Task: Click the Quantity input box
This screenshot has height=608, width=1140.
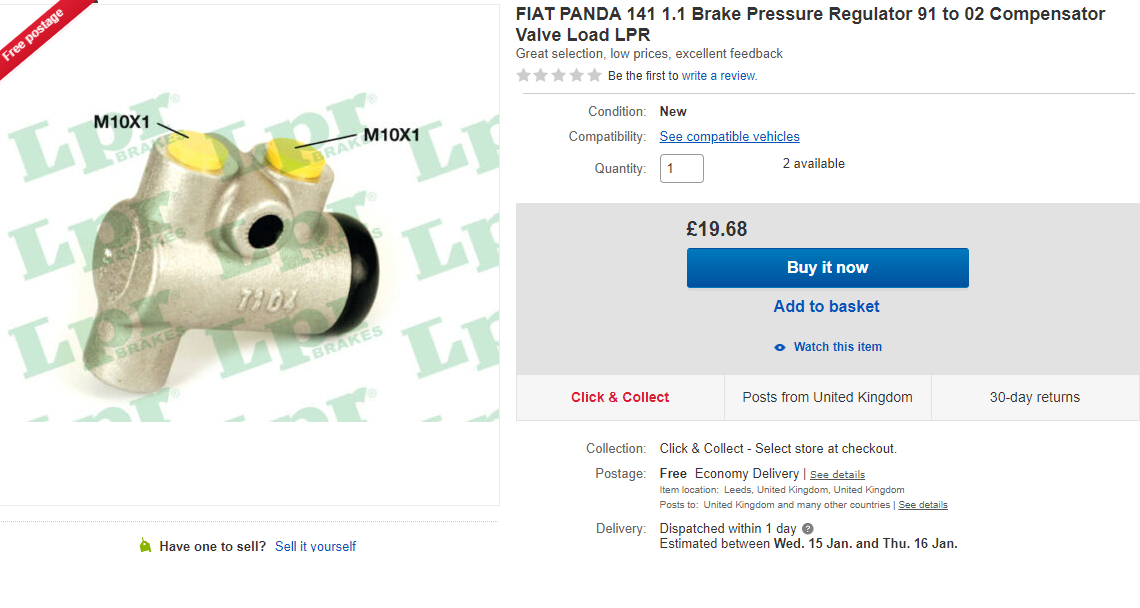Action: pos(682,169)
